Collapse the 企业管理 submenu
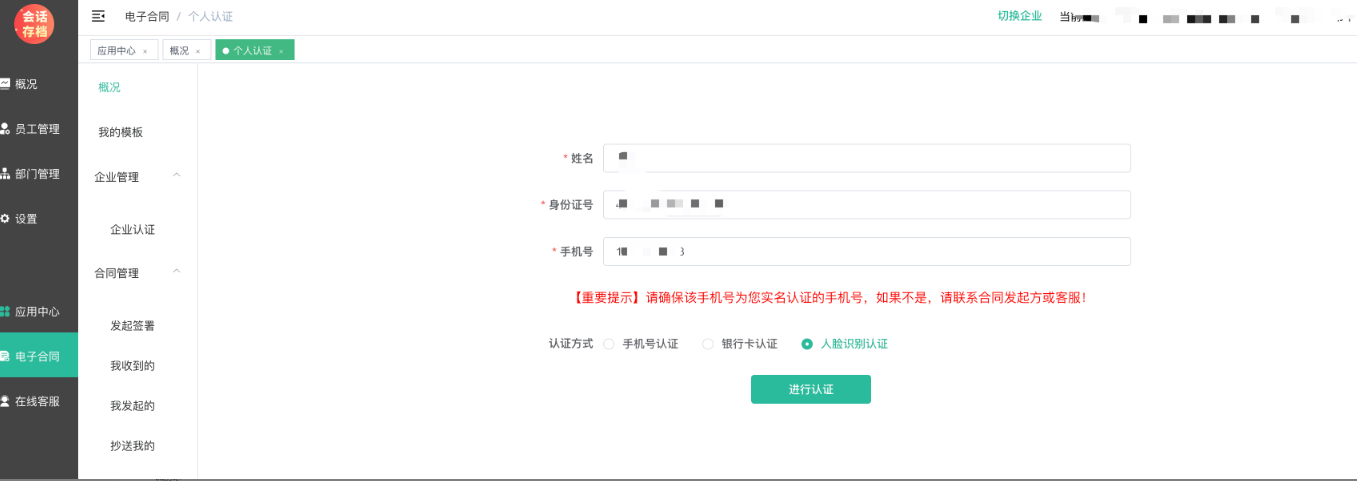The width and height of the screenshot is (1357, 481). tap(177, 176)
